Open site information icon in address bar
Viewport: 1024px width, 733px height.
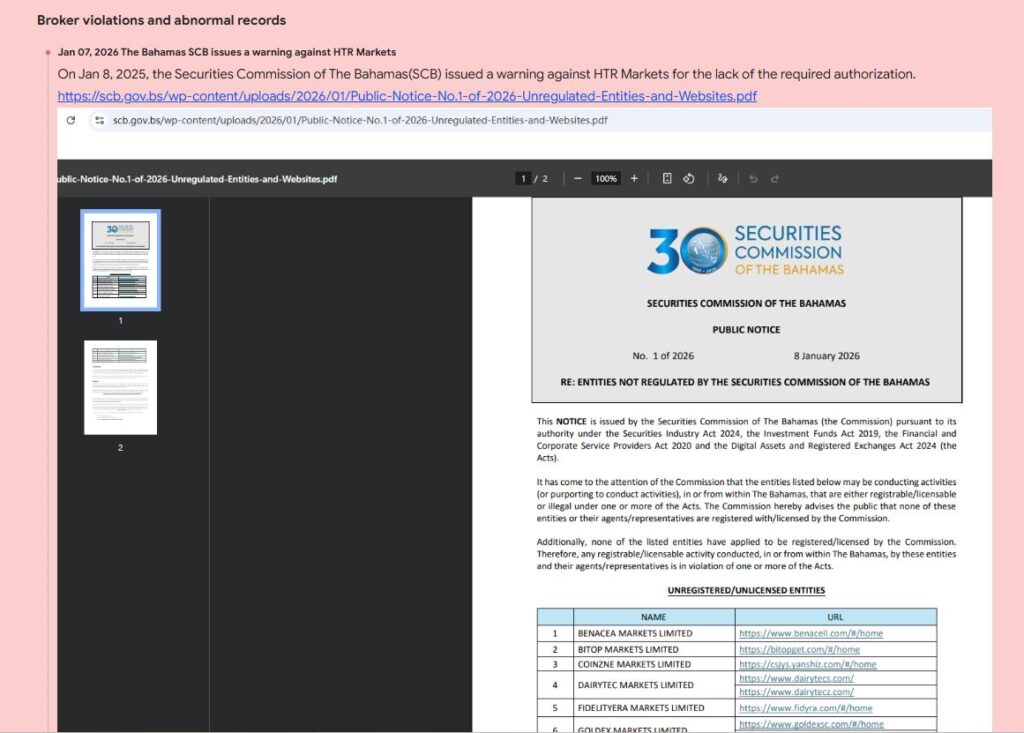pyautogui.click(x=98, y=120)
